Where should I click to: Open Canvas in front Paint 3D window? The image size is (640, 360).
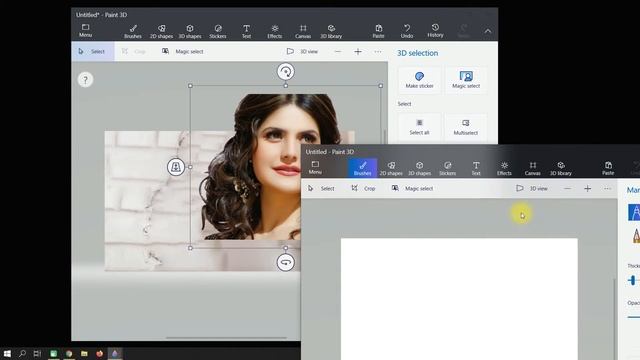(x=533, y=168)
